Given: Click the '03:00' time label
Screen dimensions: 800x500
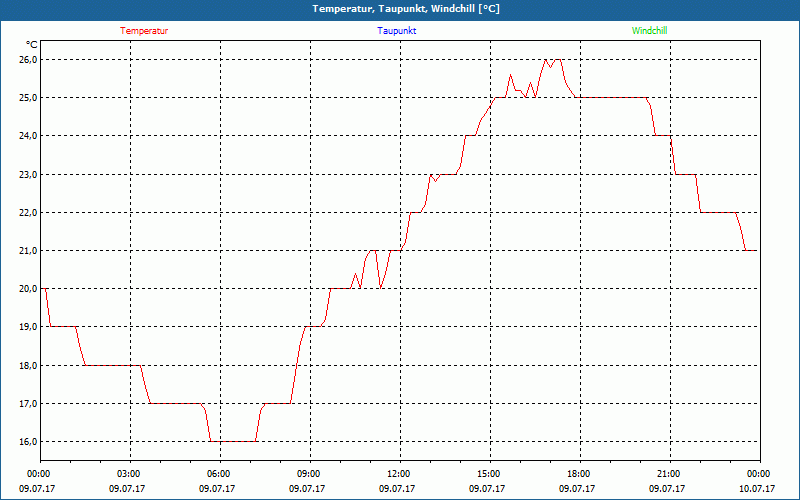Looking at the screenshot, I should tap(127, 474).
